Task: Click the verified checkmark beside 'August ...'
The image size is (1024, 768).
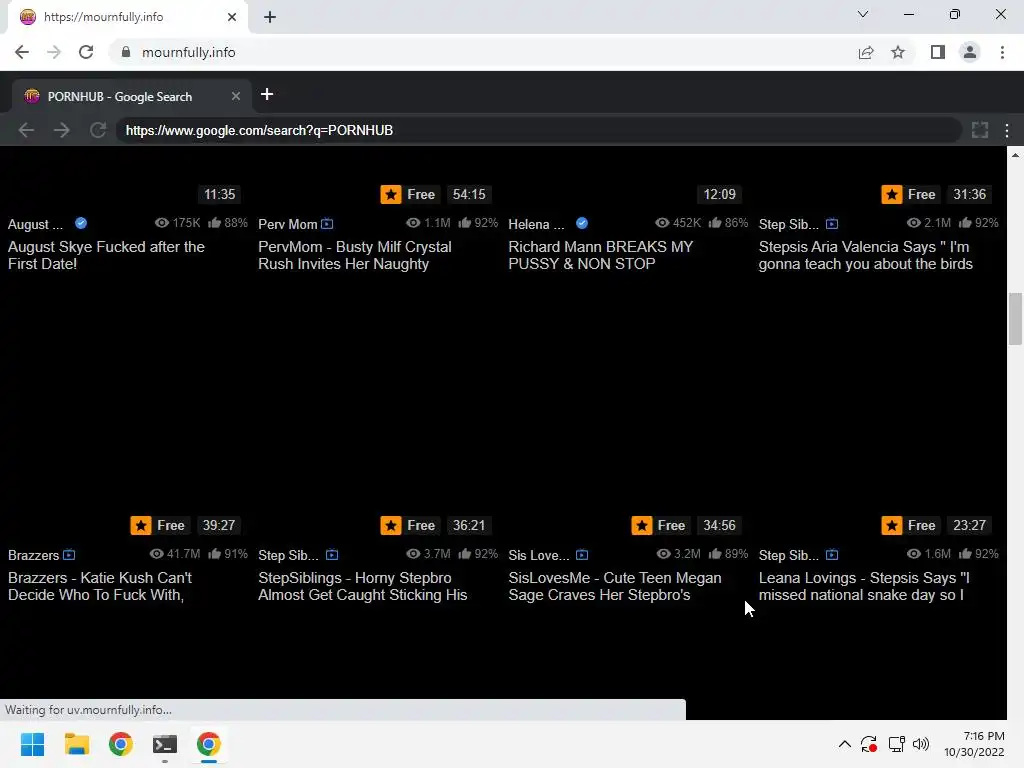Action: click(81, 223)
